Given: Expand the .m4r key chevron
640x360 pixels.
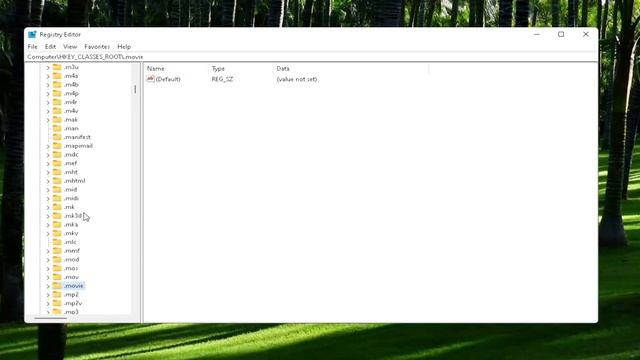Looking at the screenshot, I should point(48,102).
